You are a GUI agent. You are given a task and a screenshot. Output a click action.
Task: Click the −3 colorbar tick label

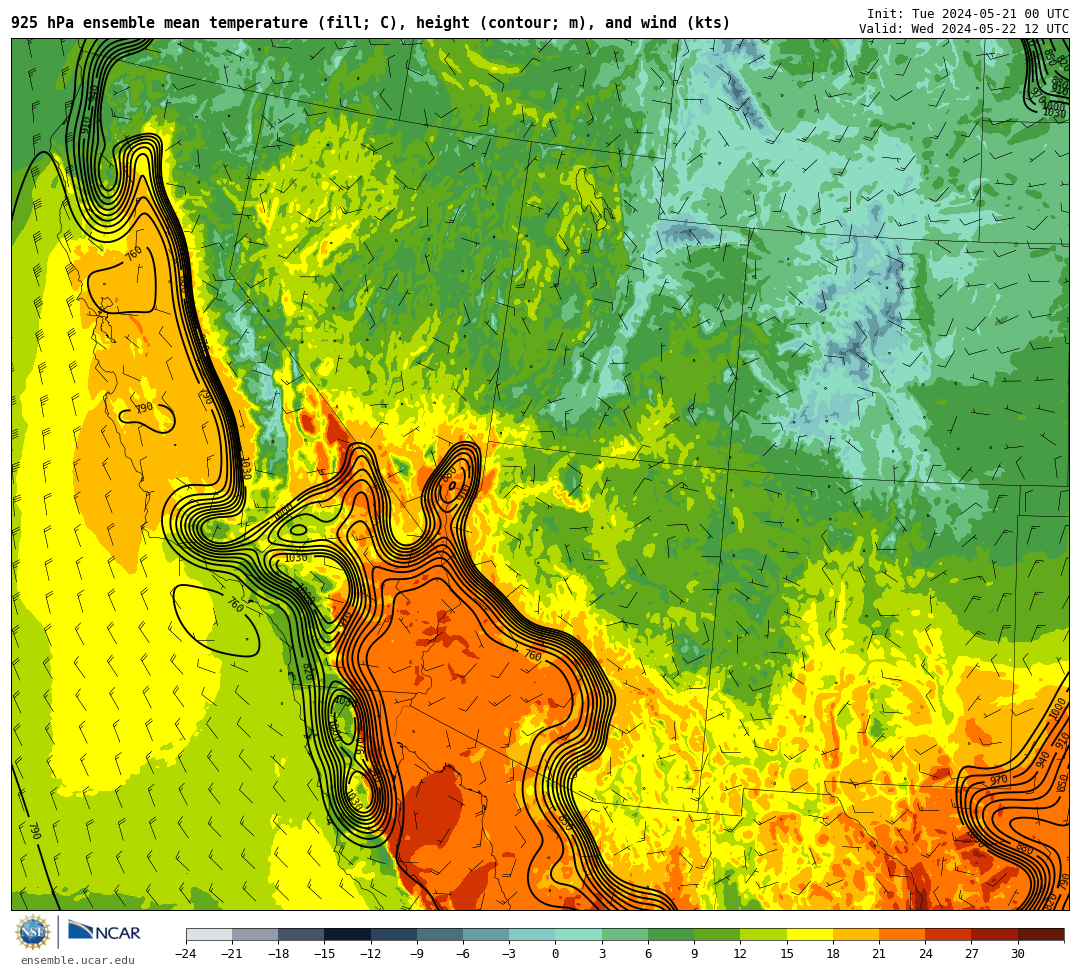tap(509, 954)
